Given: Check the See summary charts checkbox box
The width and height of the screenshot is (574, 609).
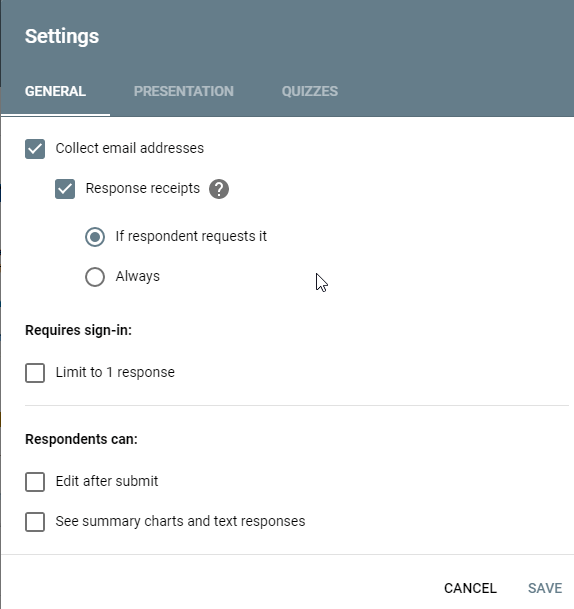Looking at the screenshot, I should 35,522.
